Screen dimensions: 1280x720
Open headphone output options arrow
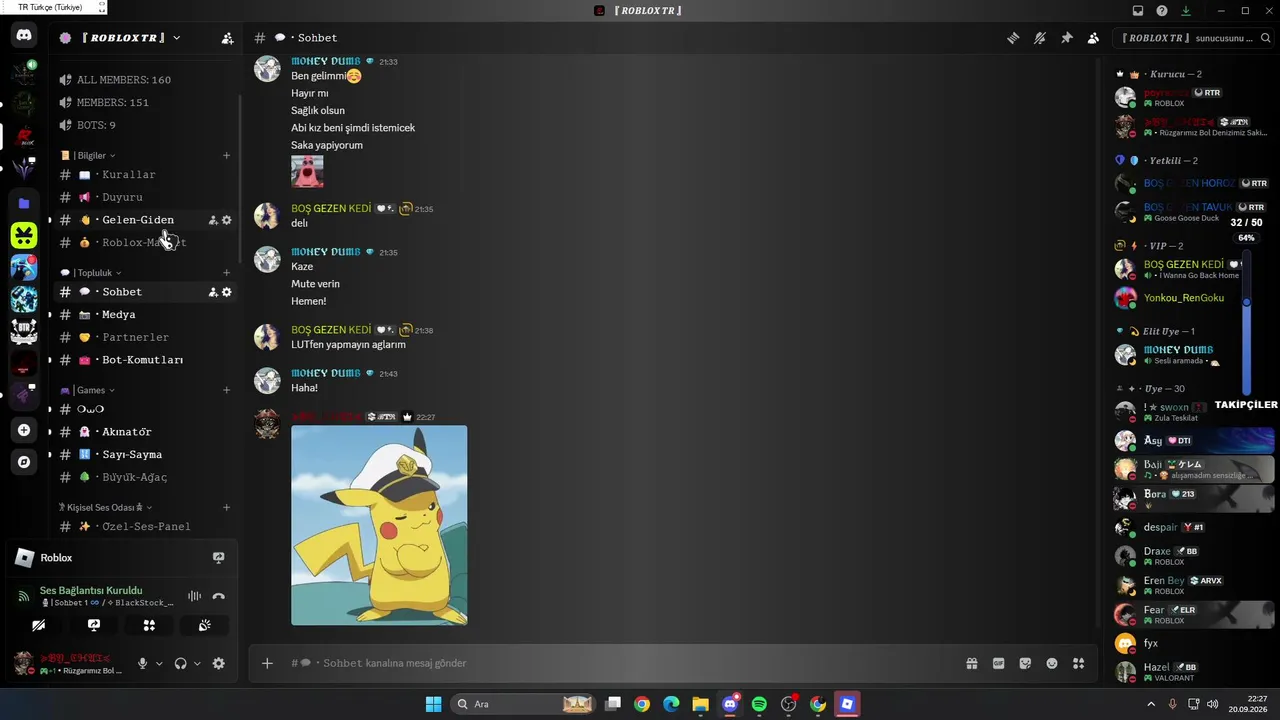pyautogui.click(x=197, y=663)
